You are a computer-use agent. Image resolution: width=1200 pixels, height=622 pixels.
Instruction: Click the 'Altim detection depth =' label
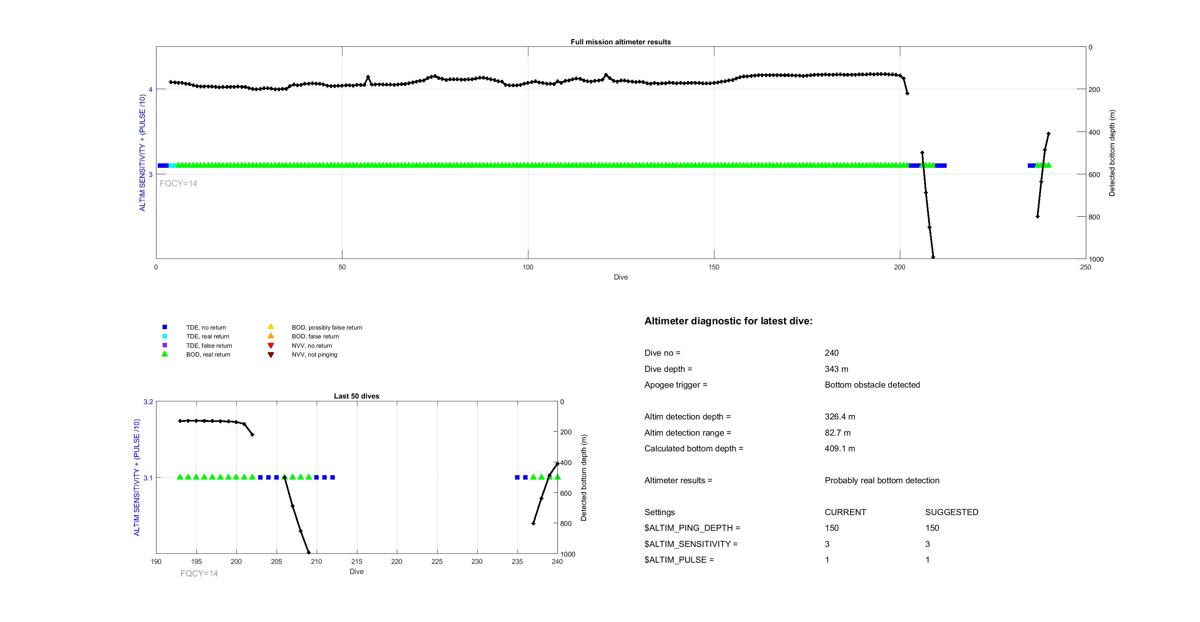pyautogui.click(x=688, y=417)
